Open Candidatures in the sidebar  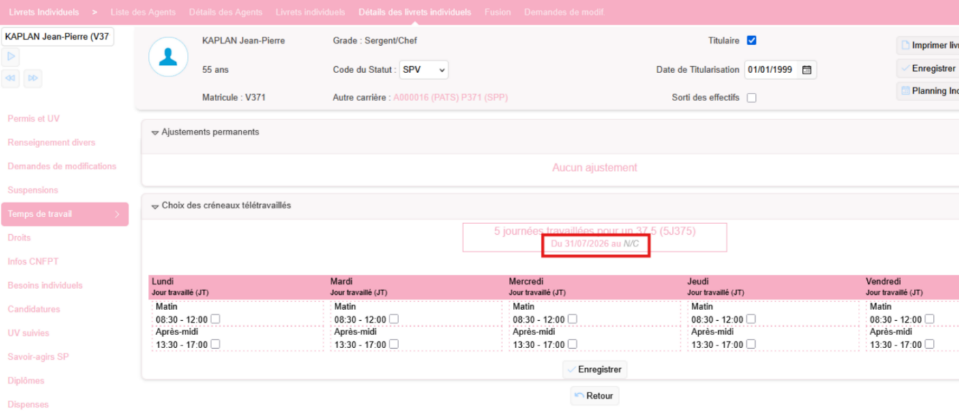tap(34, 309)
